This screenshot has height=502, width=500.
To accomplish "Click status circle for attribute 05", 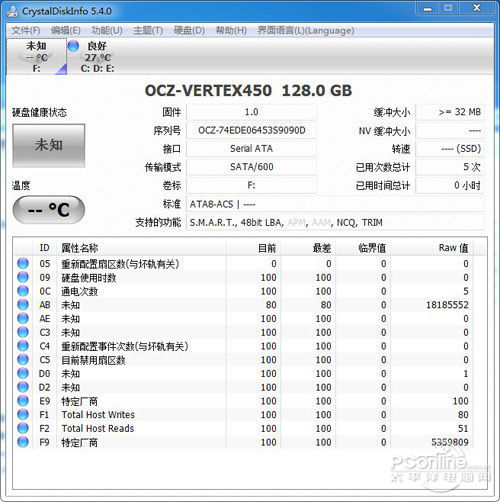I will [23, 263].
